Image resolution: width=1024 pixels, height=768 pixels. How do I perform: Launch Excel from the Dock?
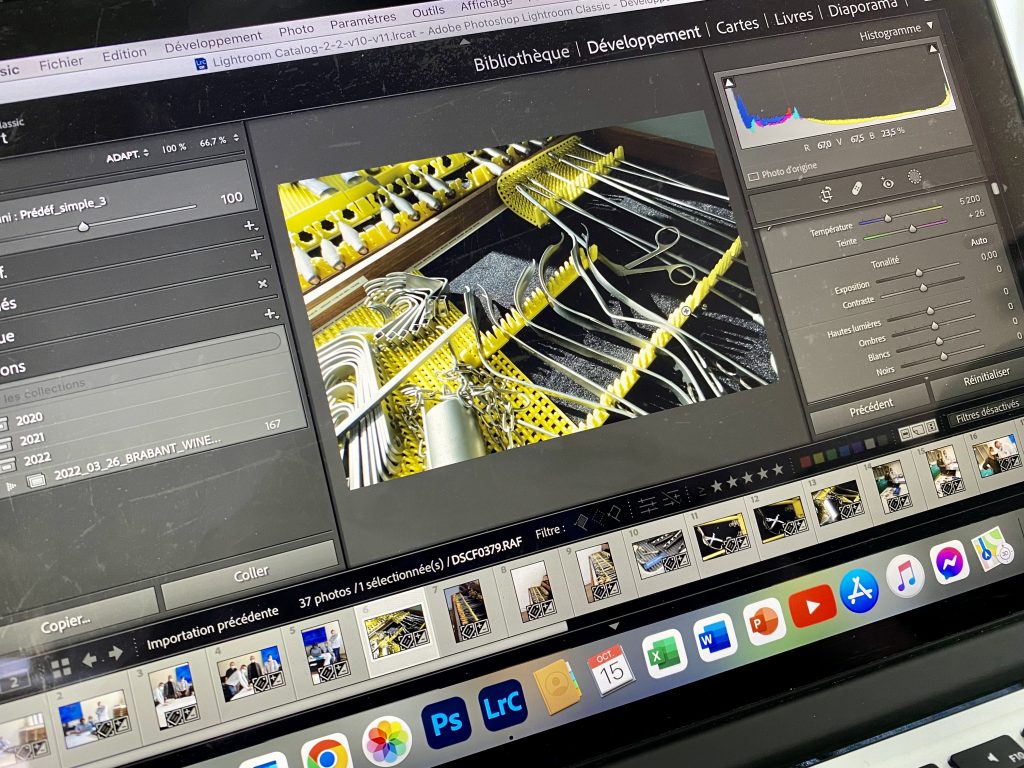(664, 654)
